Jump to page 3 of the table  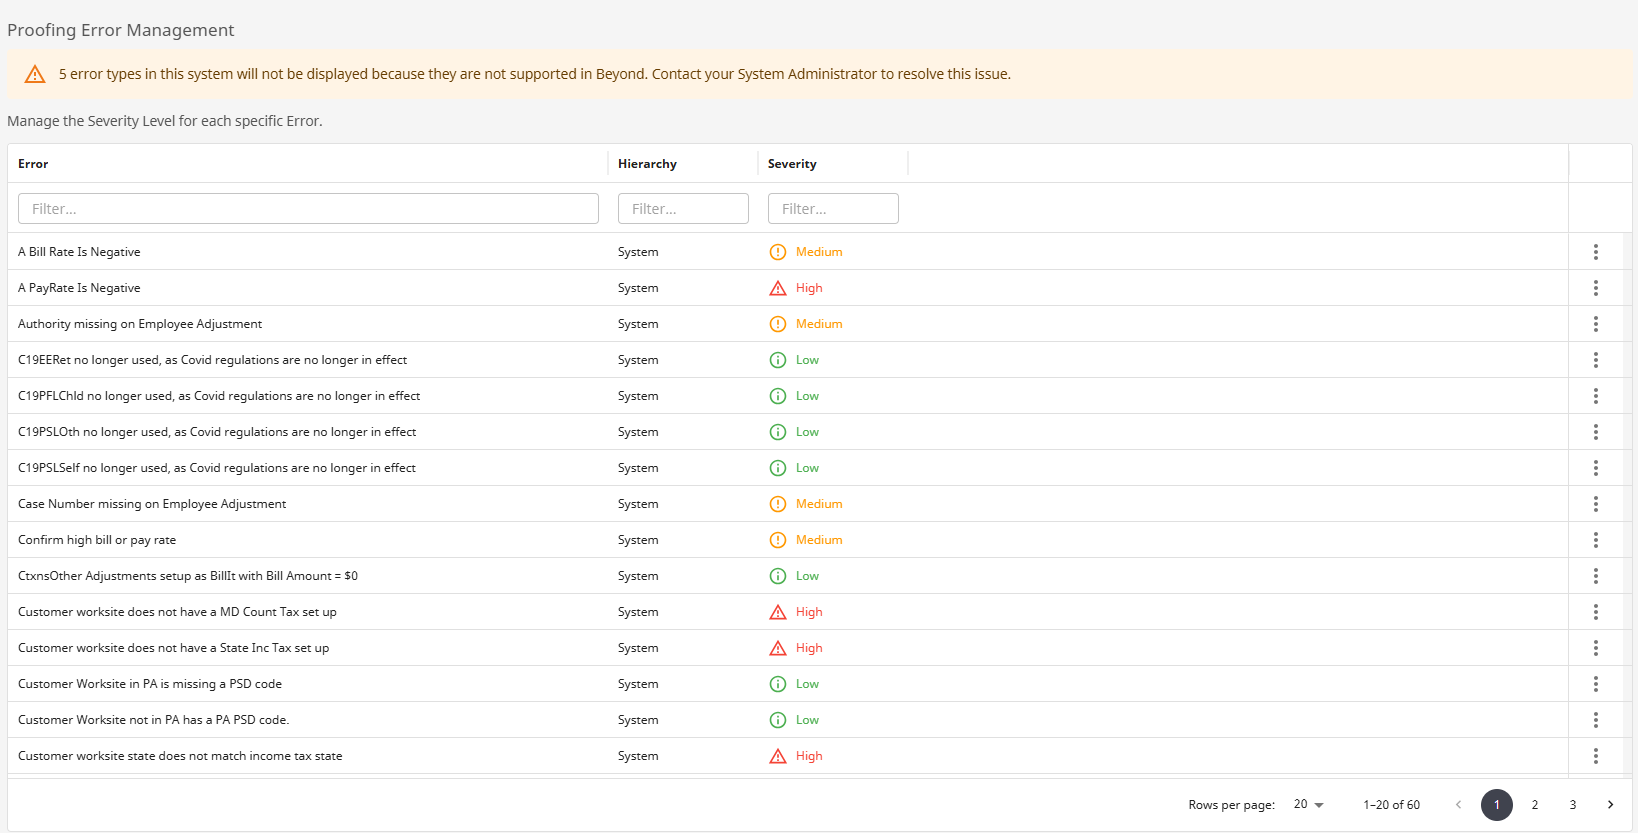pyautogui.click(x=1573, y=805)
